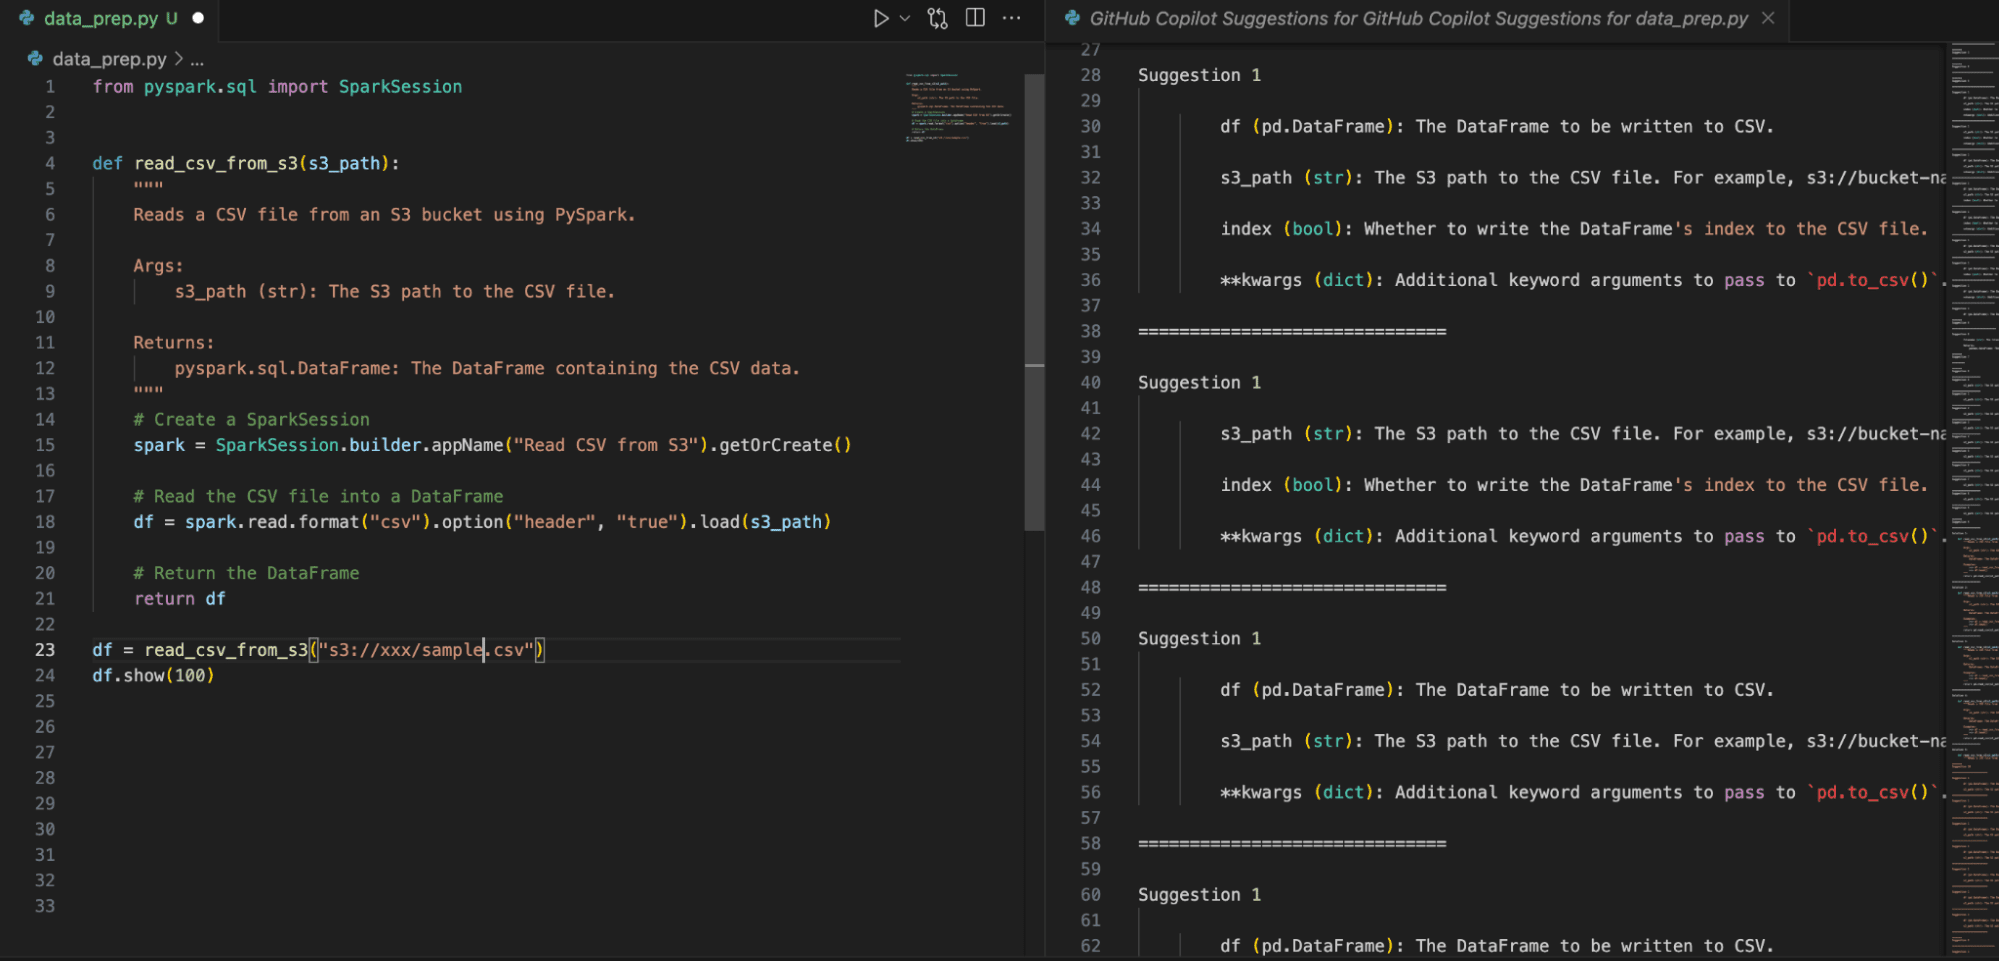1999x962 pixels.
Task: Open the more actions ellipsis menu
Action: pyautogui.click(x=1012, y=18)
